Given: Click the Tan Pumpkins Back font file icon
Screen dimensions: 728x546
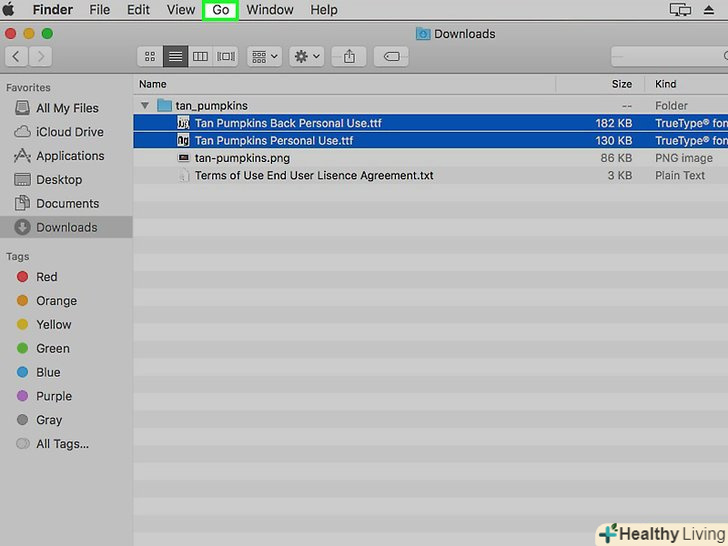Looking at the screenshot, I should click(183, 123).
